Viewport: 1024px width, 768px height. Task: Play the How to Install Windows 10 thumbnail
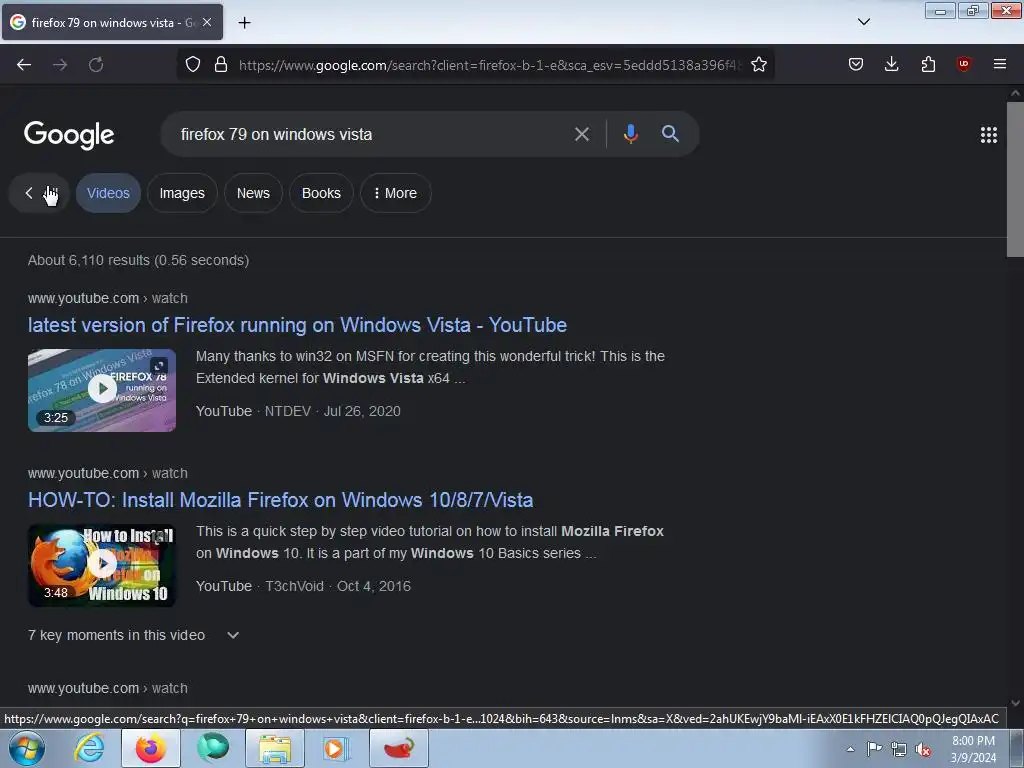pos(102,565)
